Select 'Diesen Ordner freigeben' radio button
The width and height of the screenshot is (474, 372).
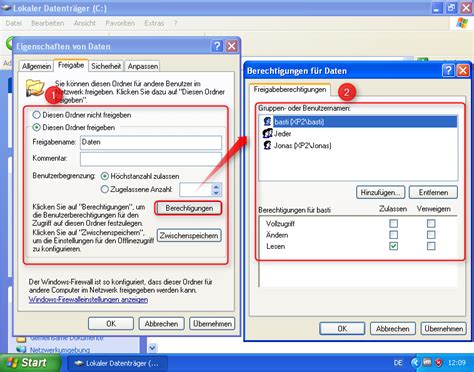36,127
